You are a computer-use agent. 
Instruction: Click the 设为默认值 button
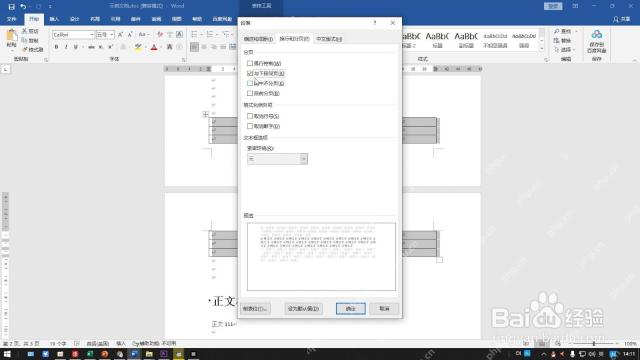pos(303,309)
